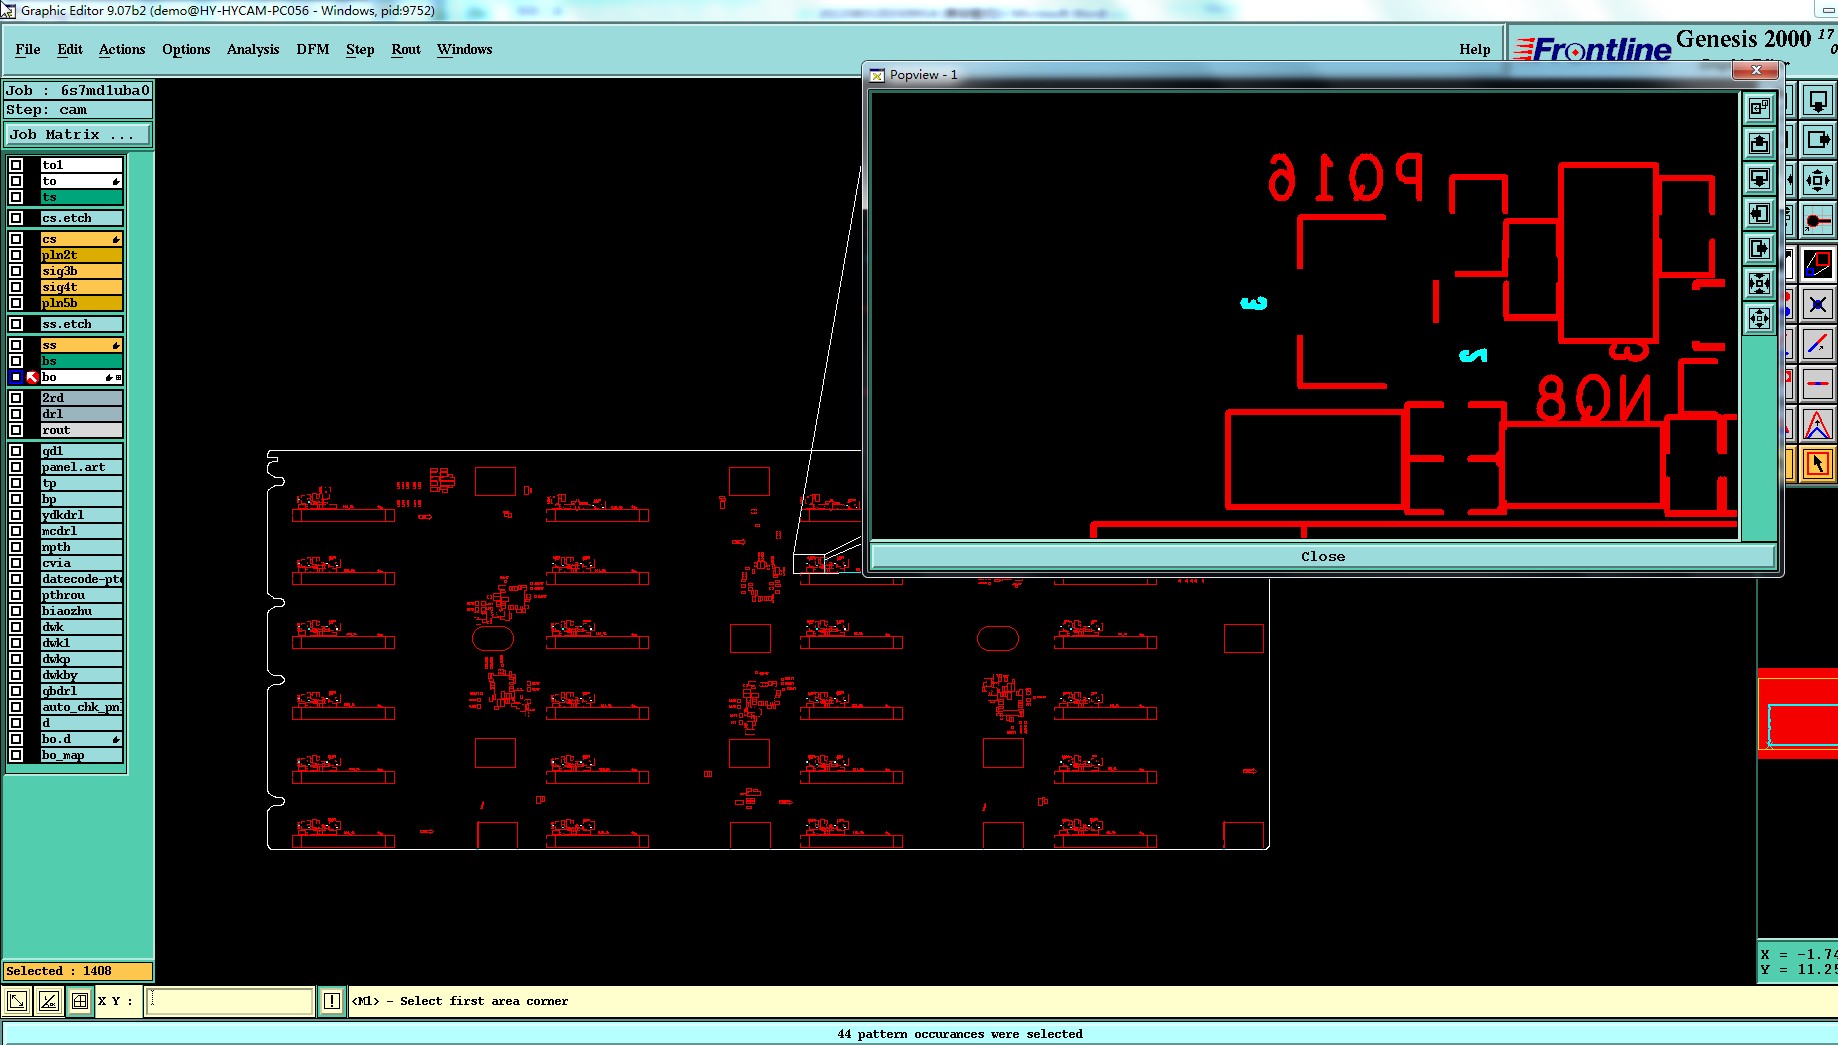Click the main toolbar pan-right icon

1818,140
